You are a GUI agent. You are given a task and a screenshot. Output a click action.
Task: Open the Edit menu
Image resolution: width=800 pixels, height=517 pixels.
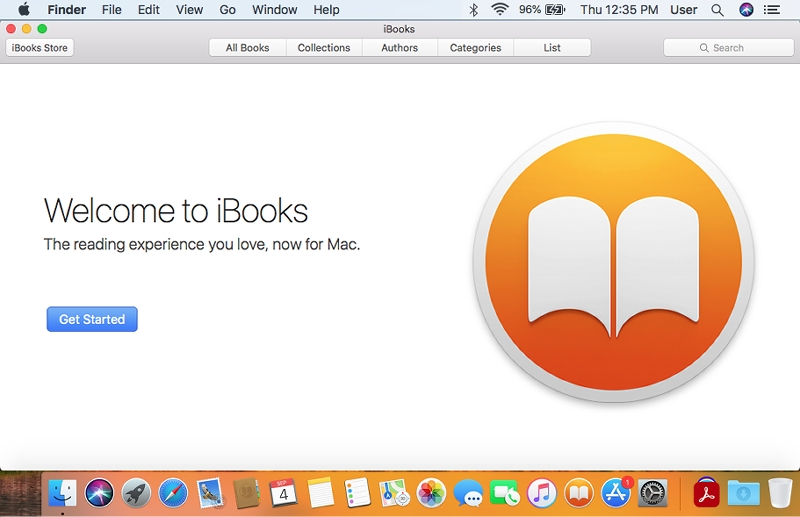tap(148, 10)
